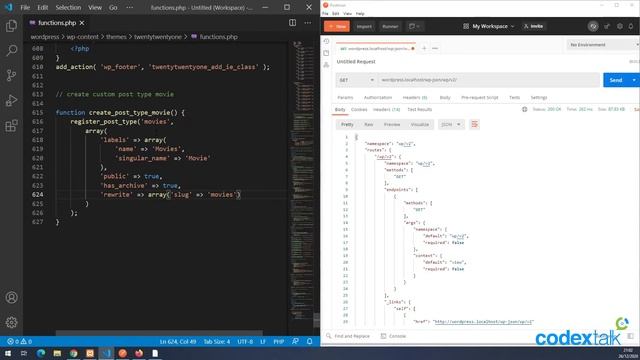The image size is (640, 360).
Task: Open the Selection menu in VS Code
Action: click(x=68, y=7)
